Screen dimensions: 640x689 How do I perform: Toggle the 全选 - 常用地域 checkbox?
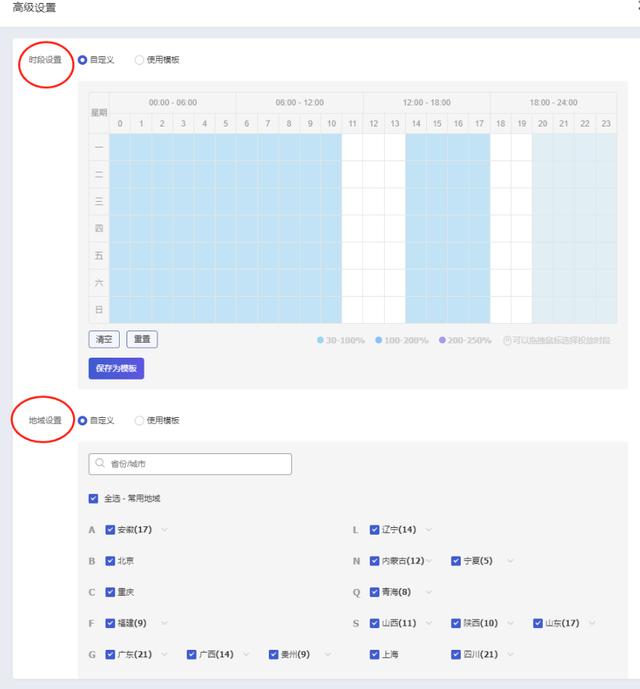pyautogui.click(x=93, y=498)
